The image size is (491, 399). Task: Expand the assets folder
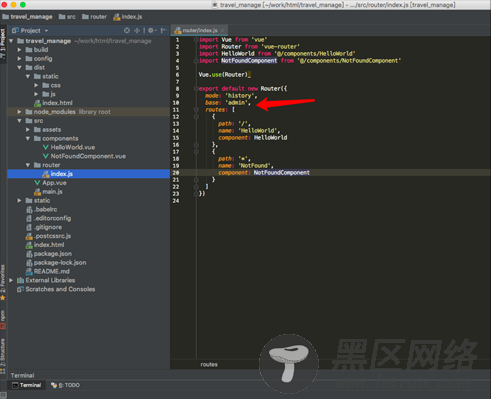(28, 129)
